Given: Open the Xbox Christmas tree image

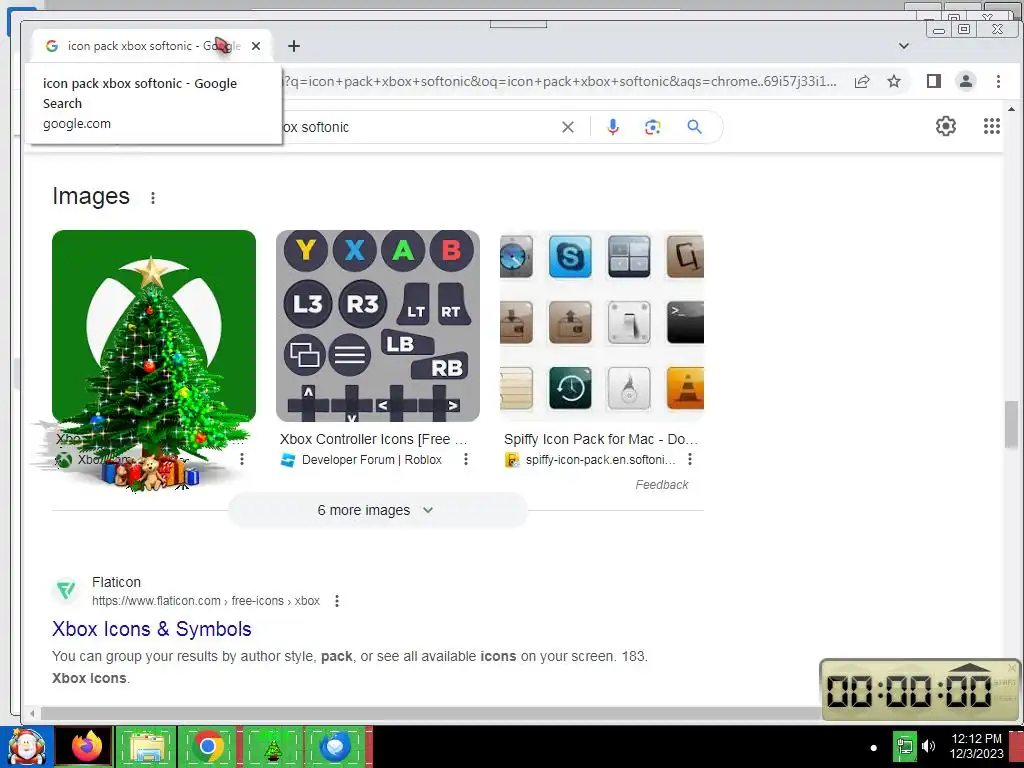Looking at the screenshot, I should [x=154, y=326].
